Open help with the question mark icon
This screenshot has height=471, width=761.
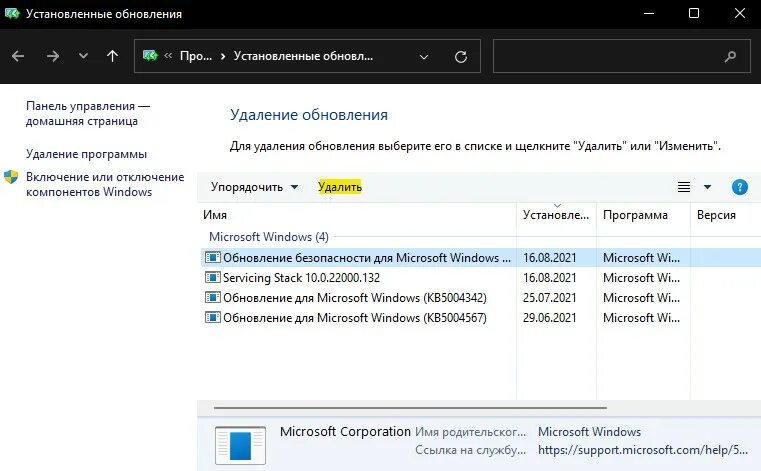740,187
